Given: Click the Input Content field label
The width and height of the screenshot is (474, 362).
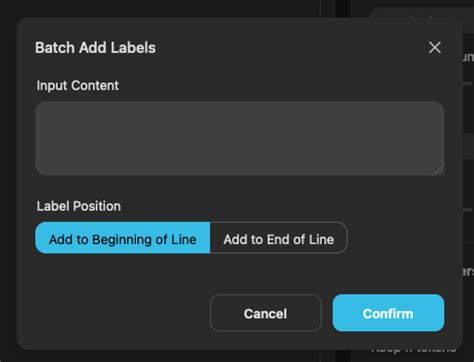Looking at the screenshot, I should point(78,86).
